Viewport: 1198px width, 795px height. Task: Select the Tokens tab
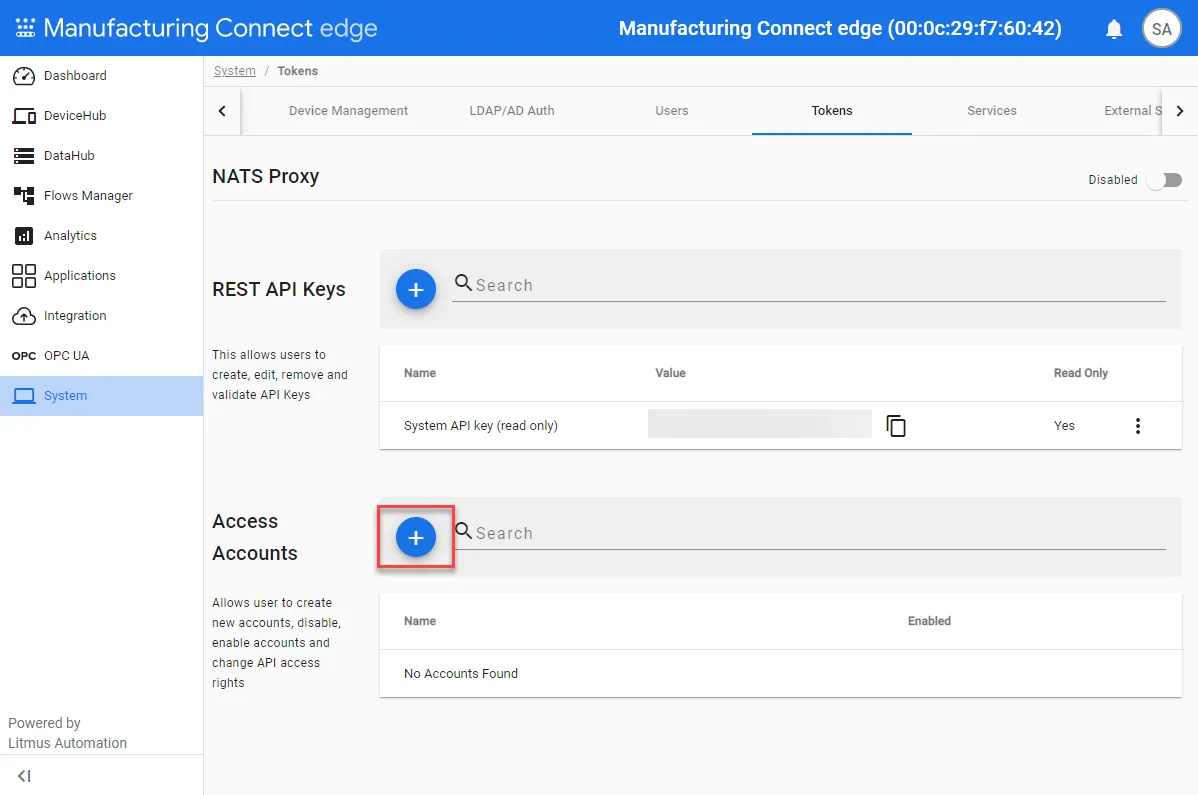click(831, 111)
